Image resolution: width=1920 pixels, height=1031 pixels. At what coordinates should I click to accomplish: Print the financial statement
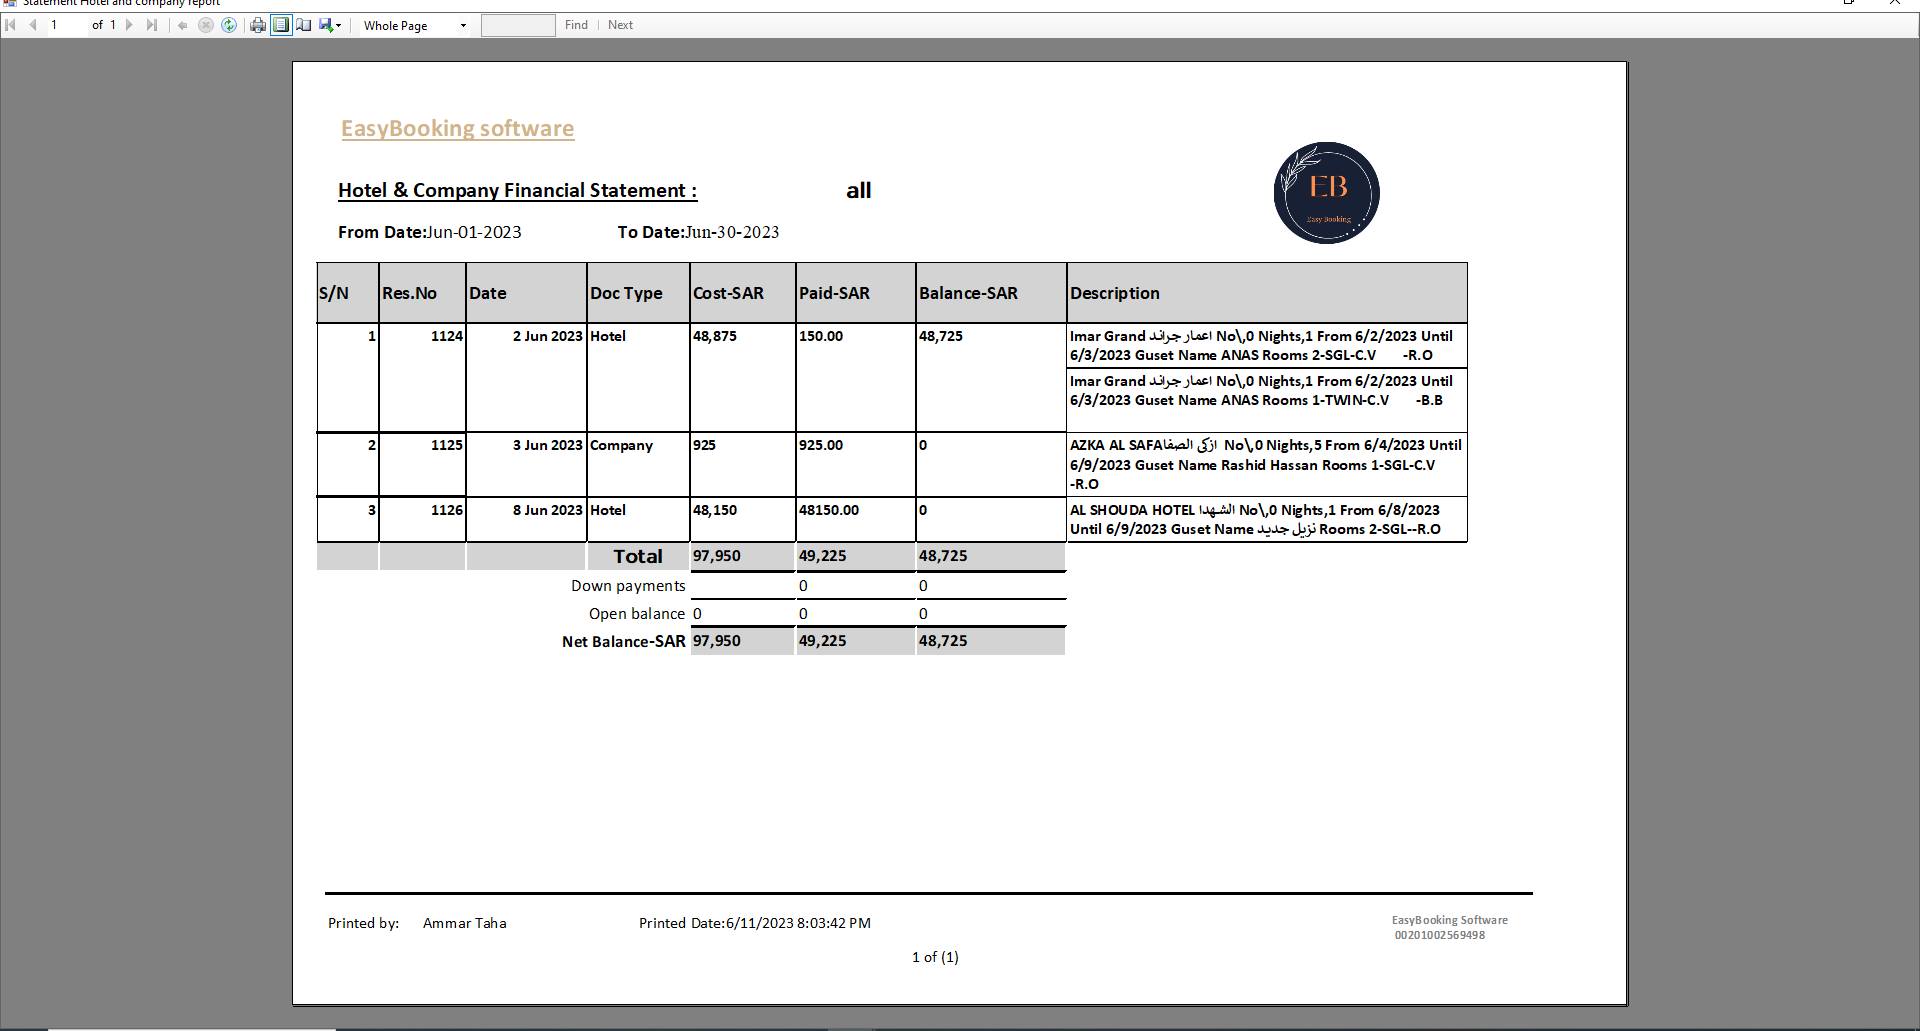[x=258, y=25]
